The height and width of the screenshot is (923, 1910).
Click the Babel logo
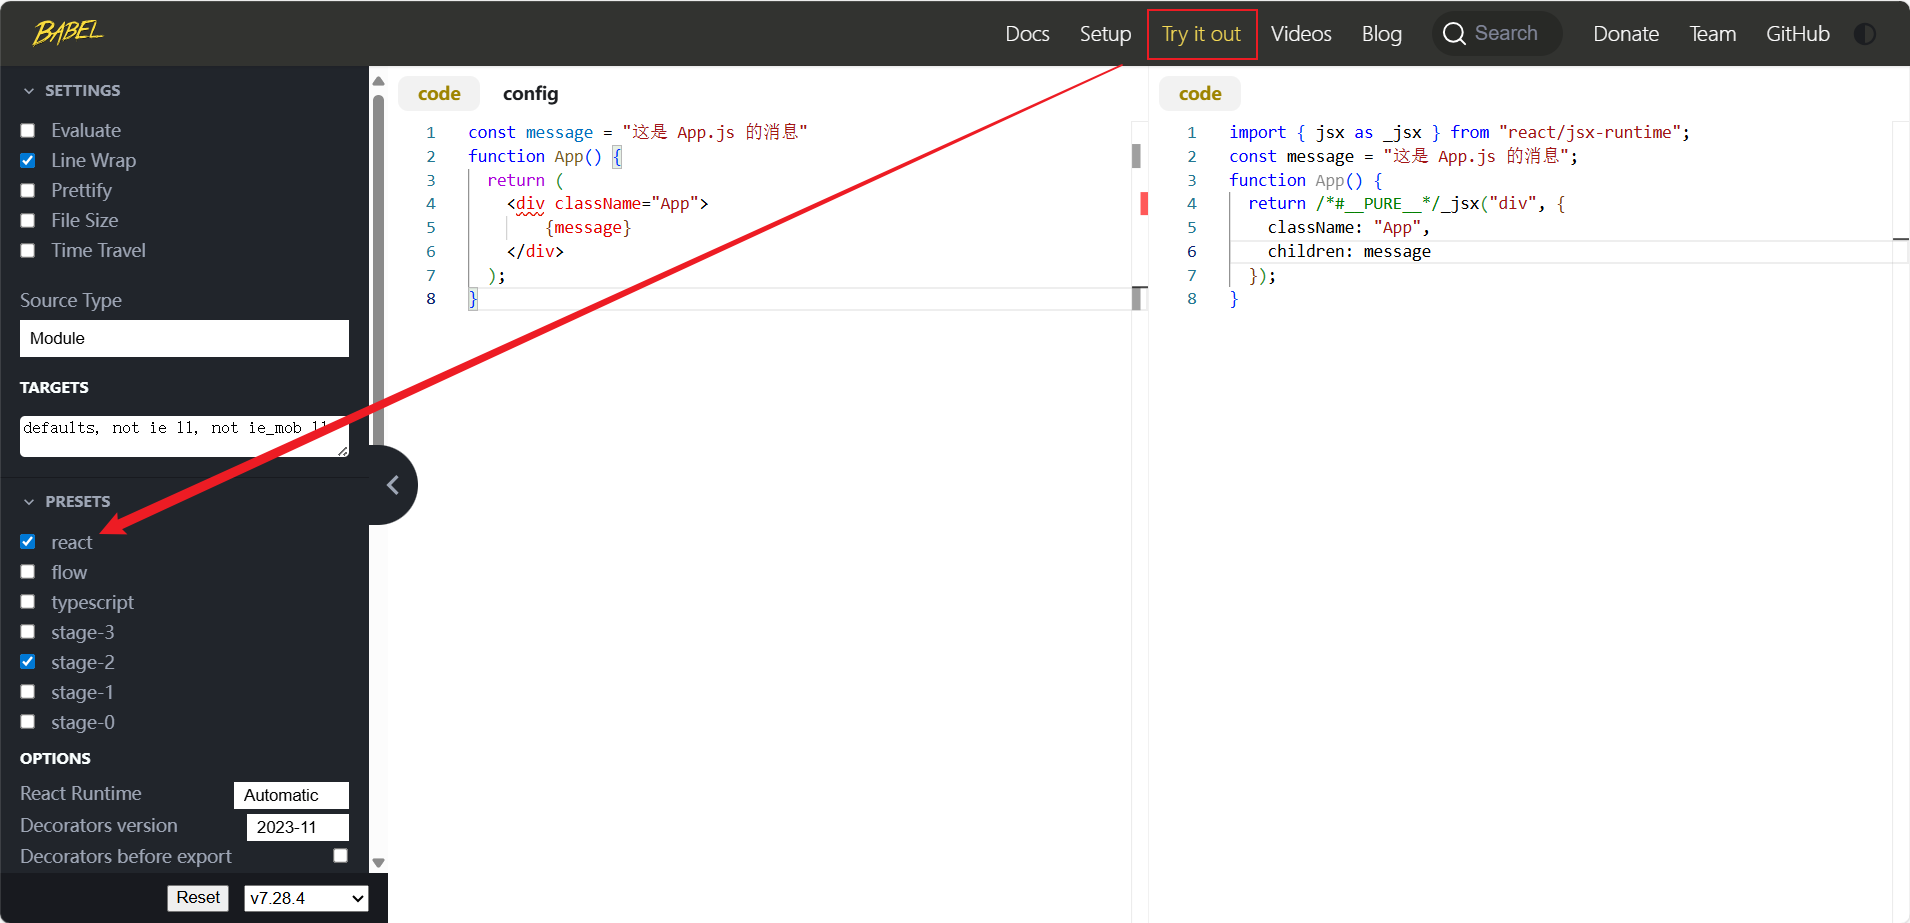[68, 33]
